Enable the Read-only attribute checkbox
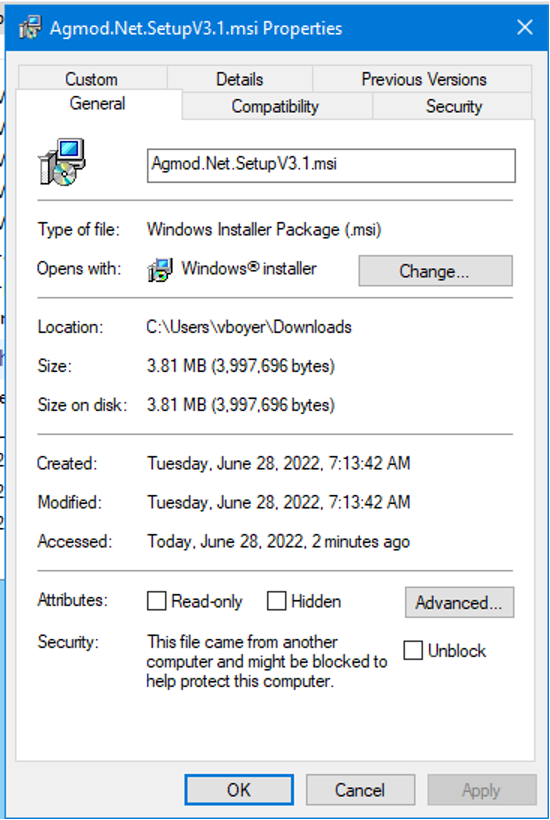This screenshot has height=820, width=550. (x=156, y=601)
